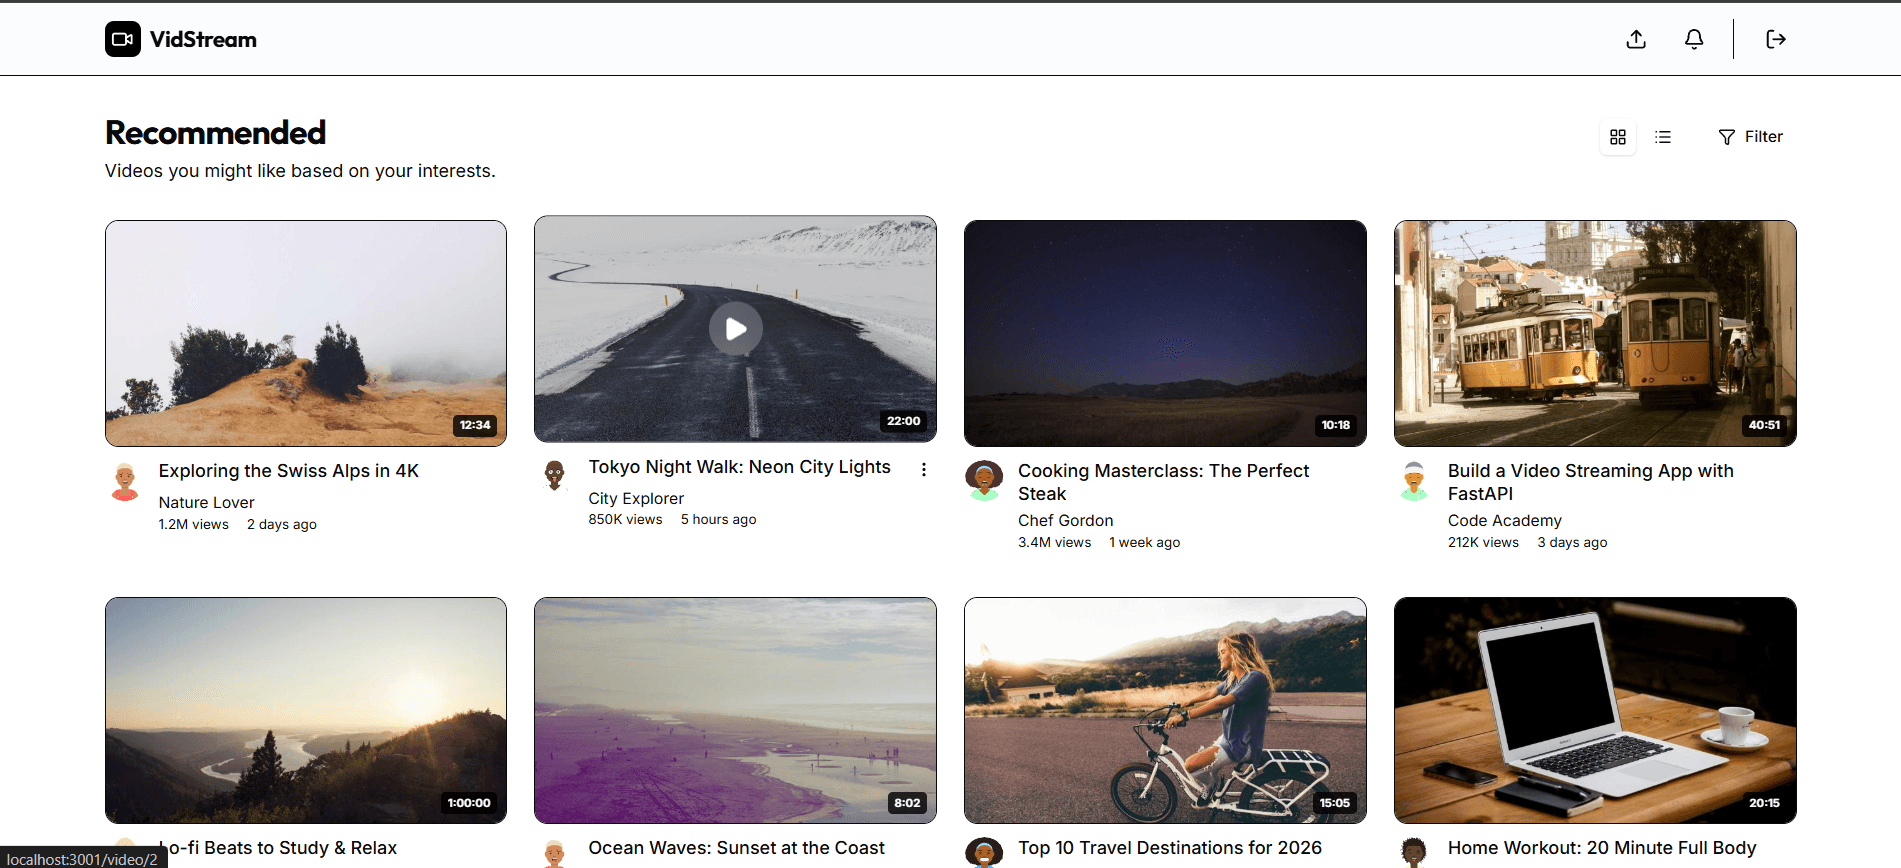Open Exploring the Swiss Alps thumbnail
The height and width of the screenshot is (868, 1901).
click(306, 333)
